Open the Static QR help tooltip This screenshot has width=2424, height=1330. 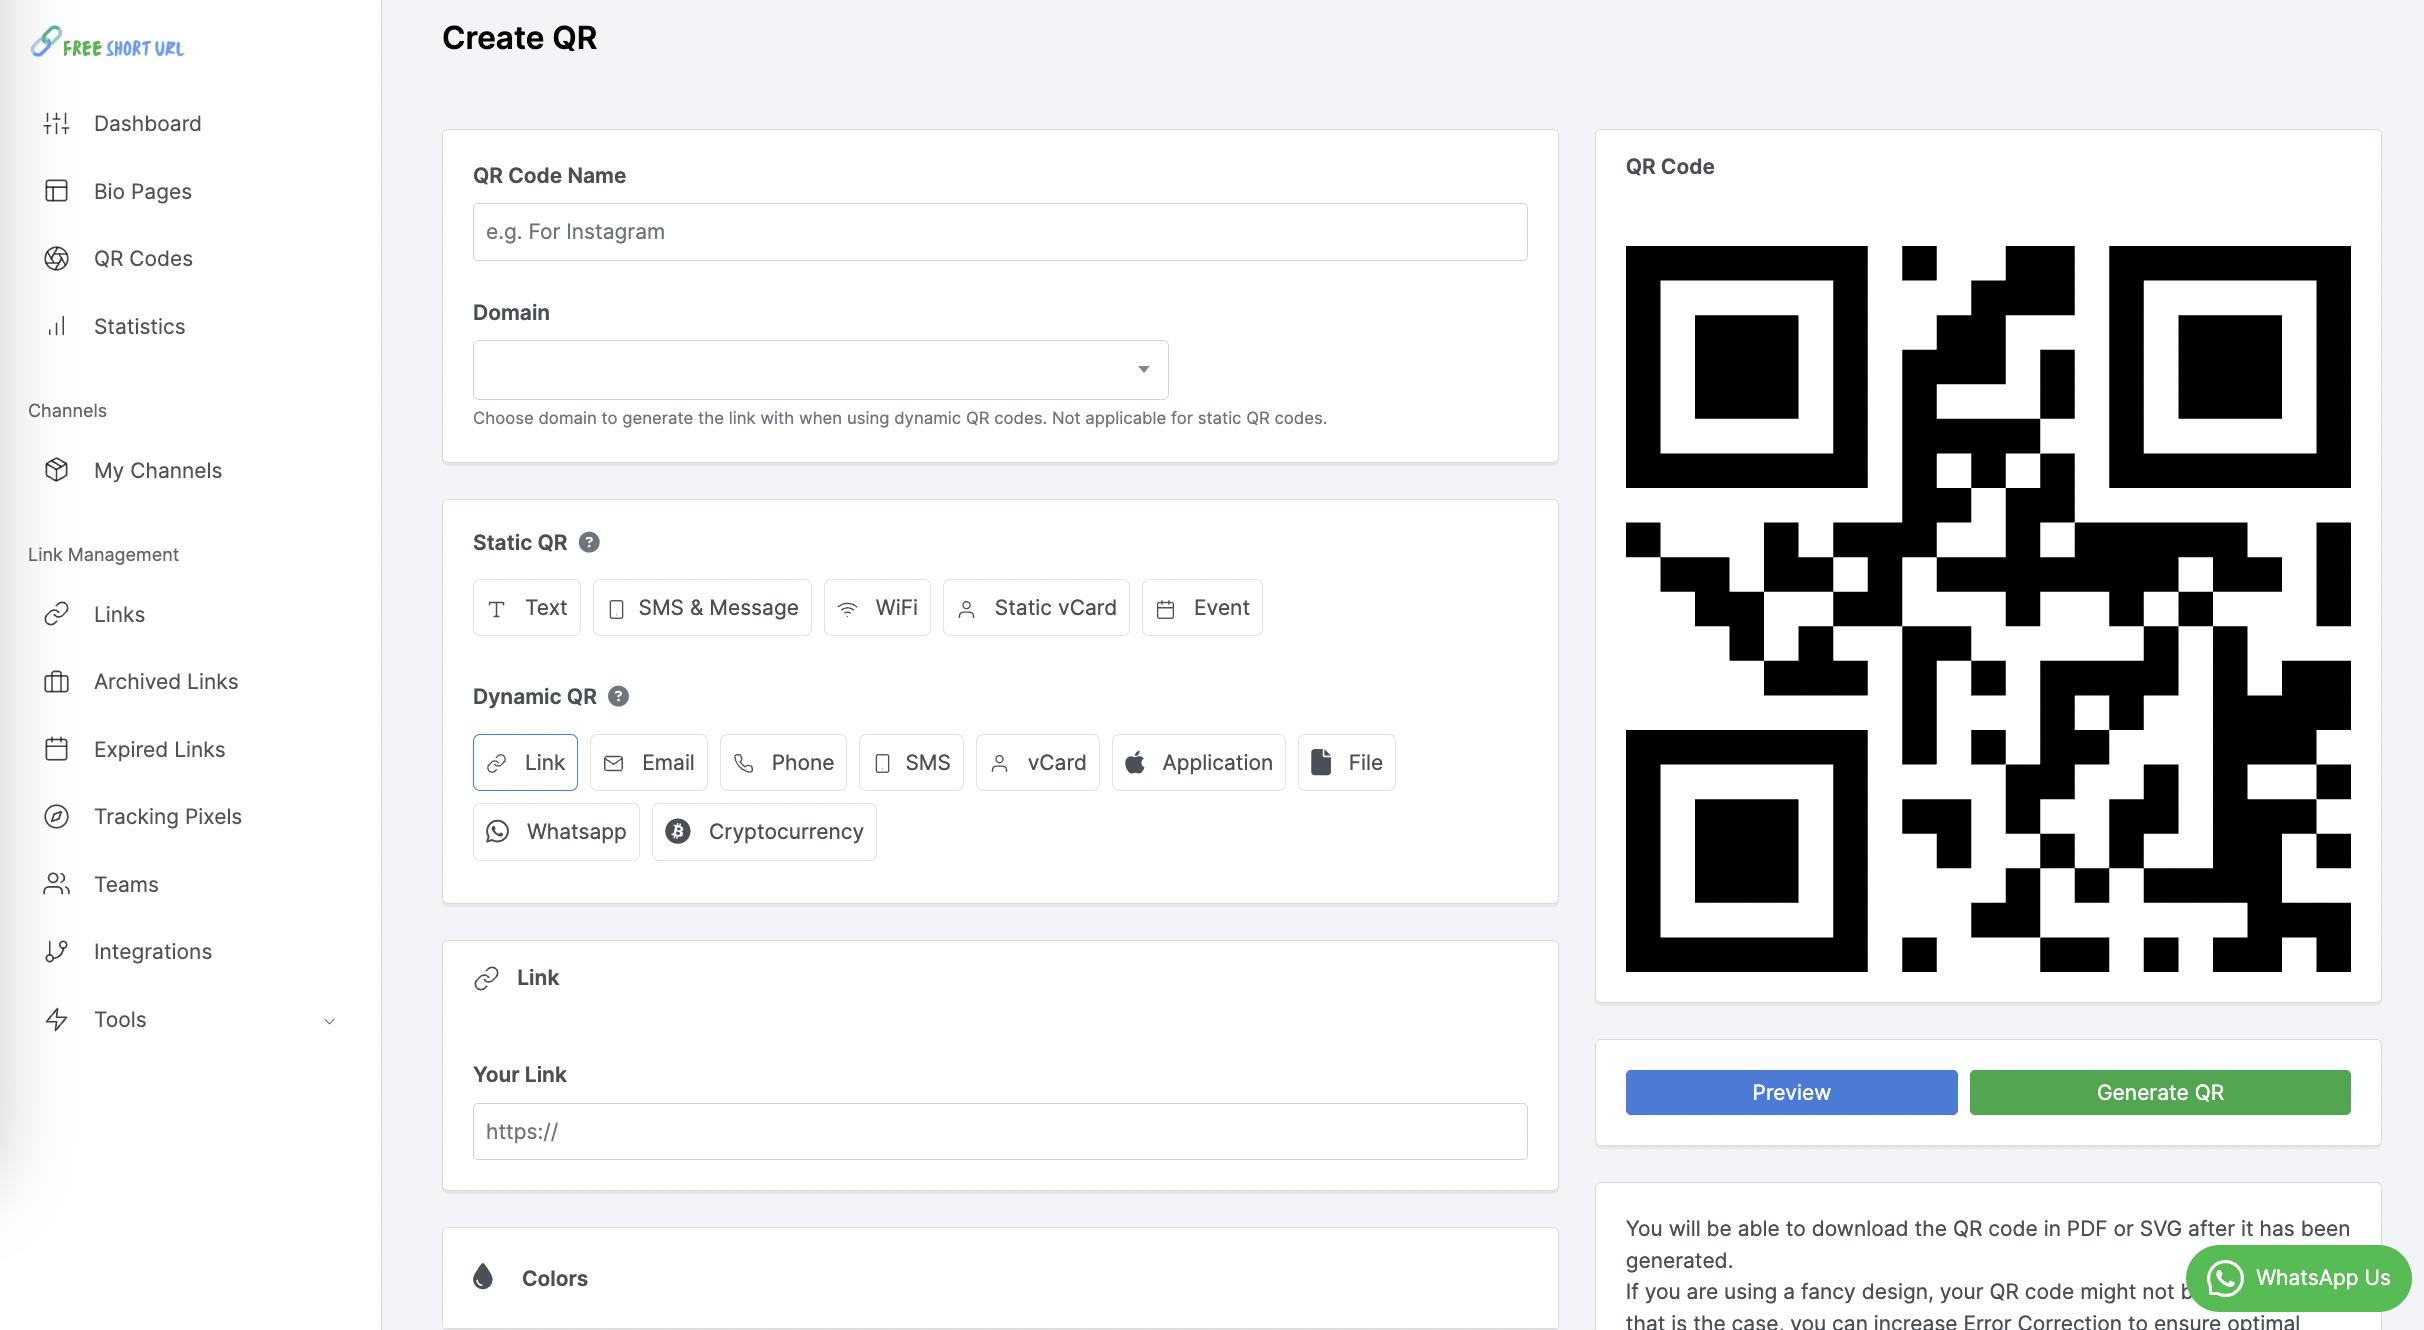pos(589,542)
